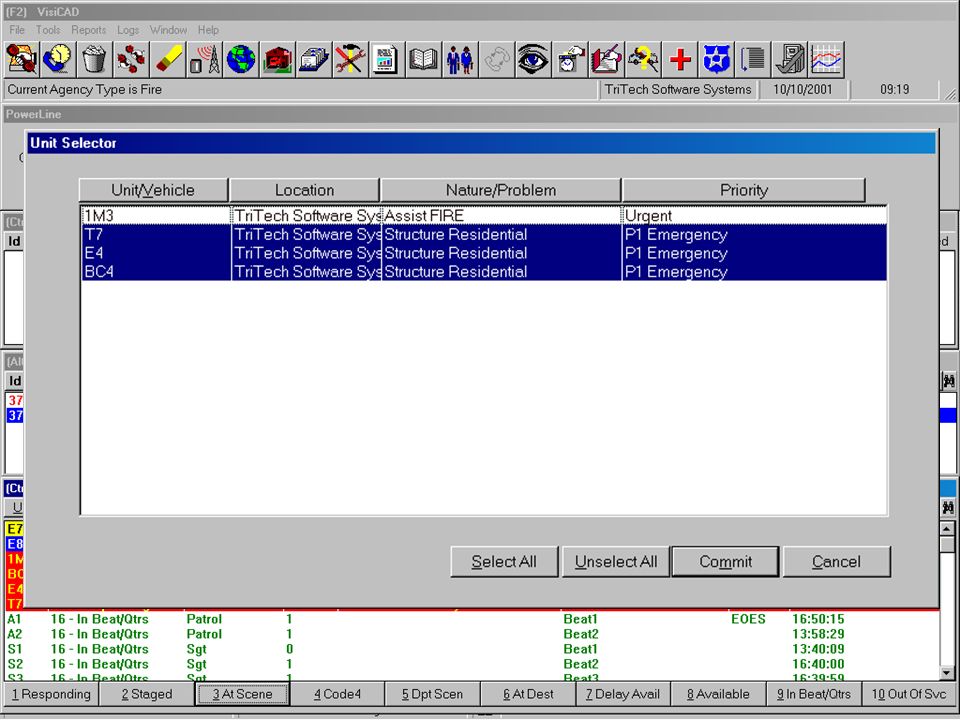
Task: Click the 7 Delay Avail status button
Action: pyautogui.click(x=623, y=694)
